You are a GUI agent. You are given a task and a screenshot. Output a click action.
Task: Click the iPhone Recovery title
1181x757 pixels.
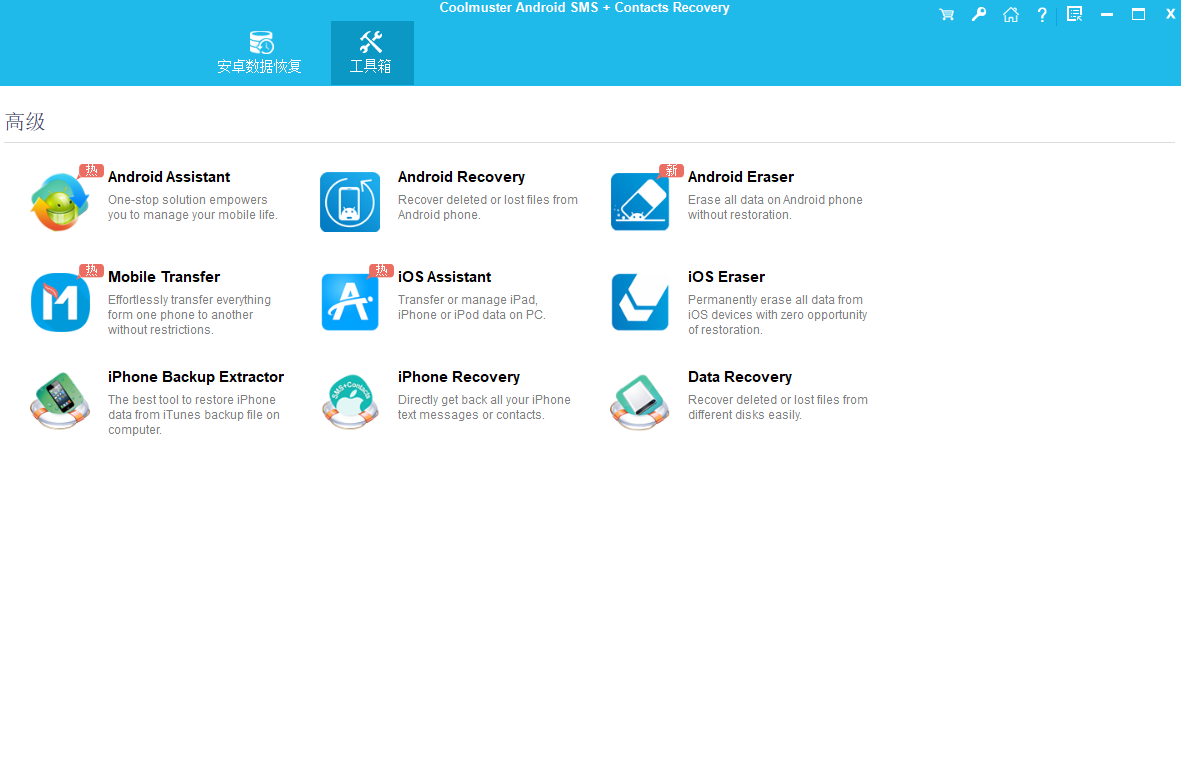459,377
